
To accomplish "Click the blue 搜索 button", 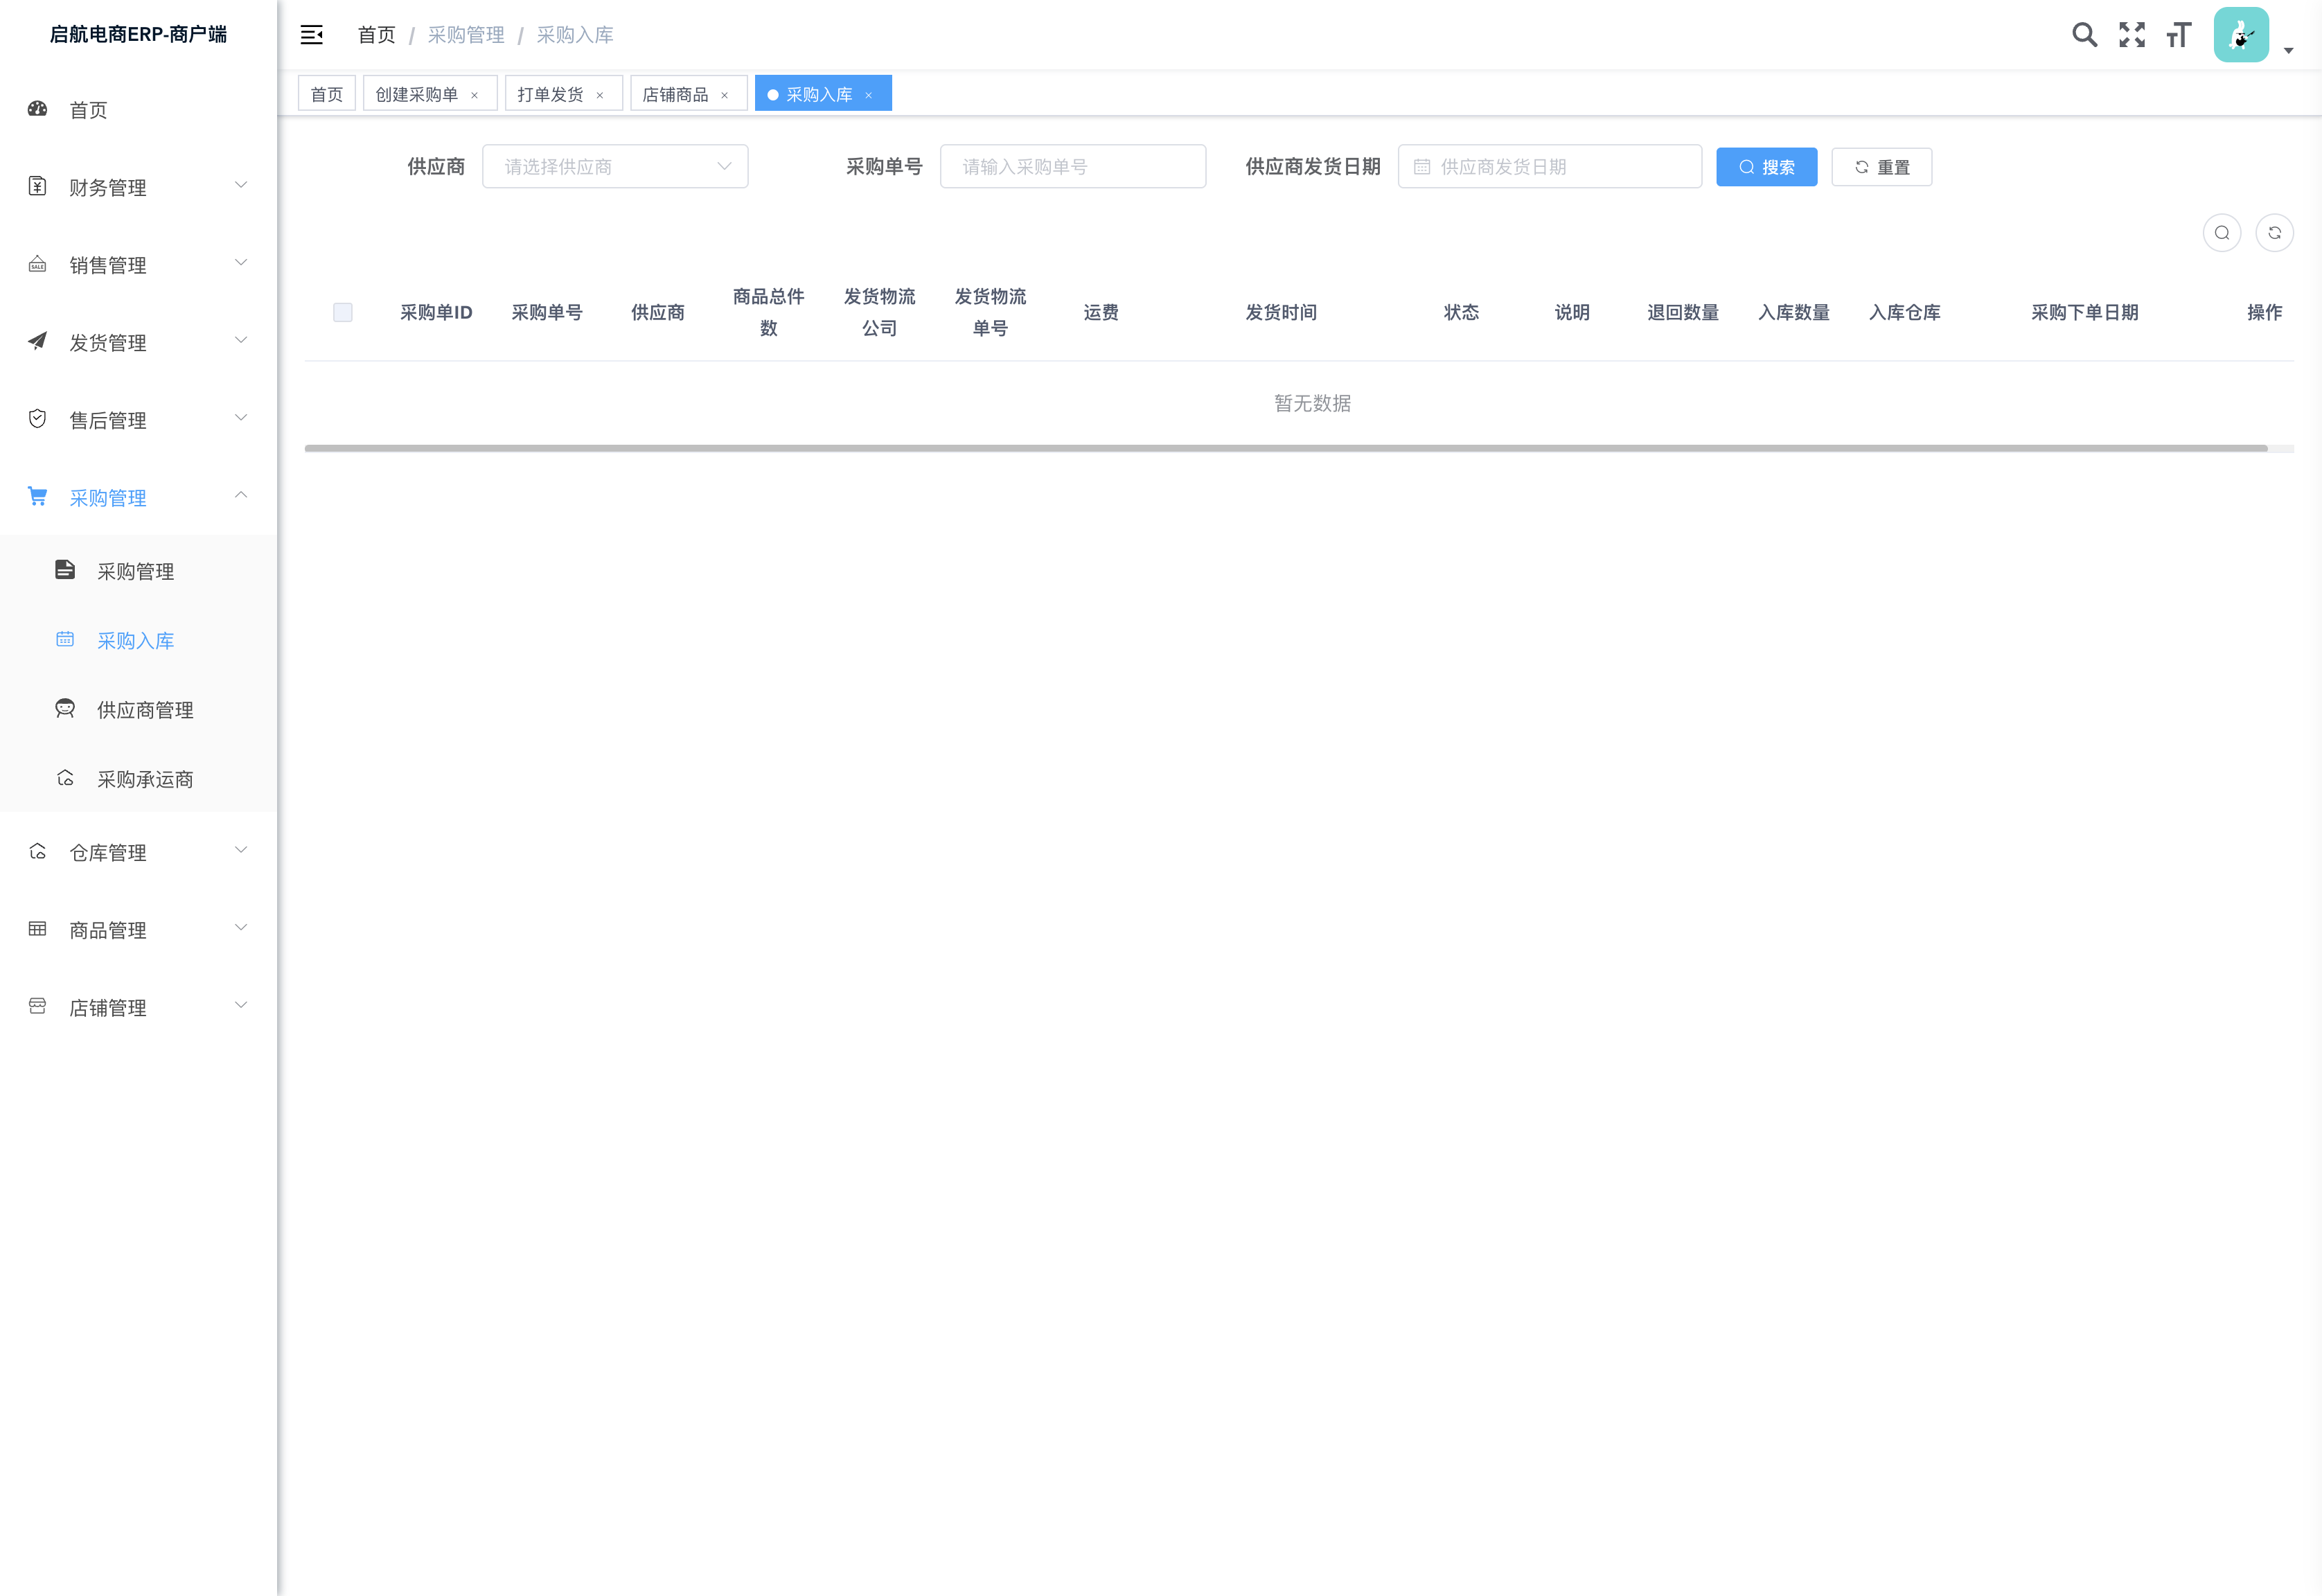I will coord(1766,167).
